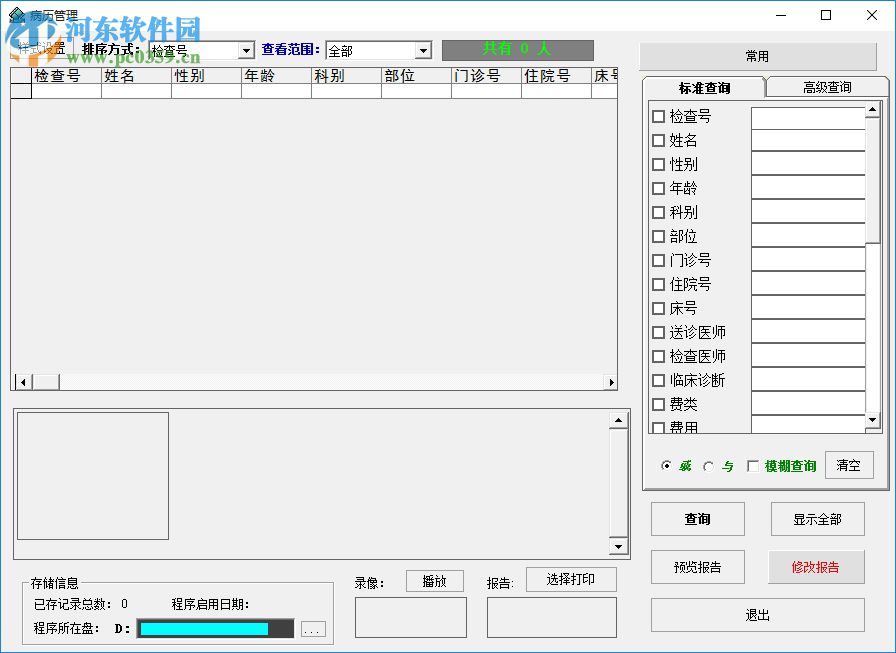Tick the 检查医师 checkbox
896x653 pixels.
tap(658, 356)
